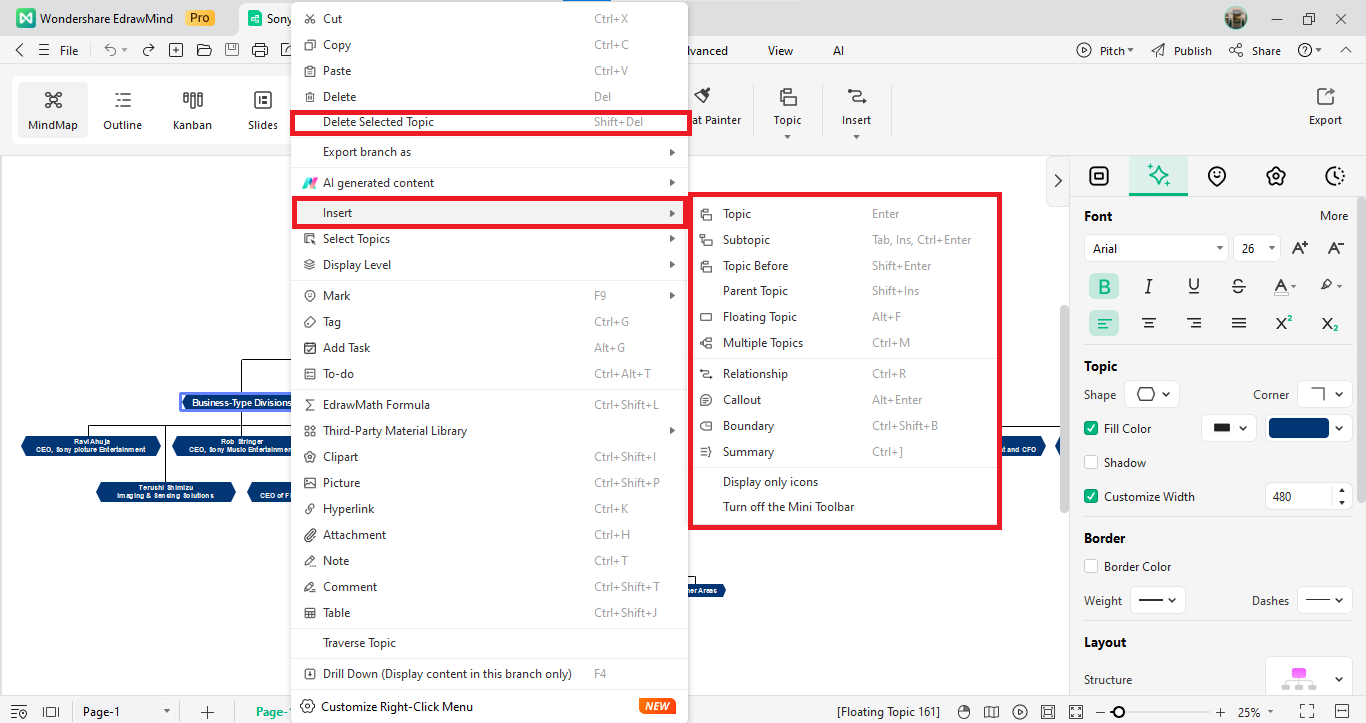
Task: Enable Border Color checkbox
Action: (1091, 567)
